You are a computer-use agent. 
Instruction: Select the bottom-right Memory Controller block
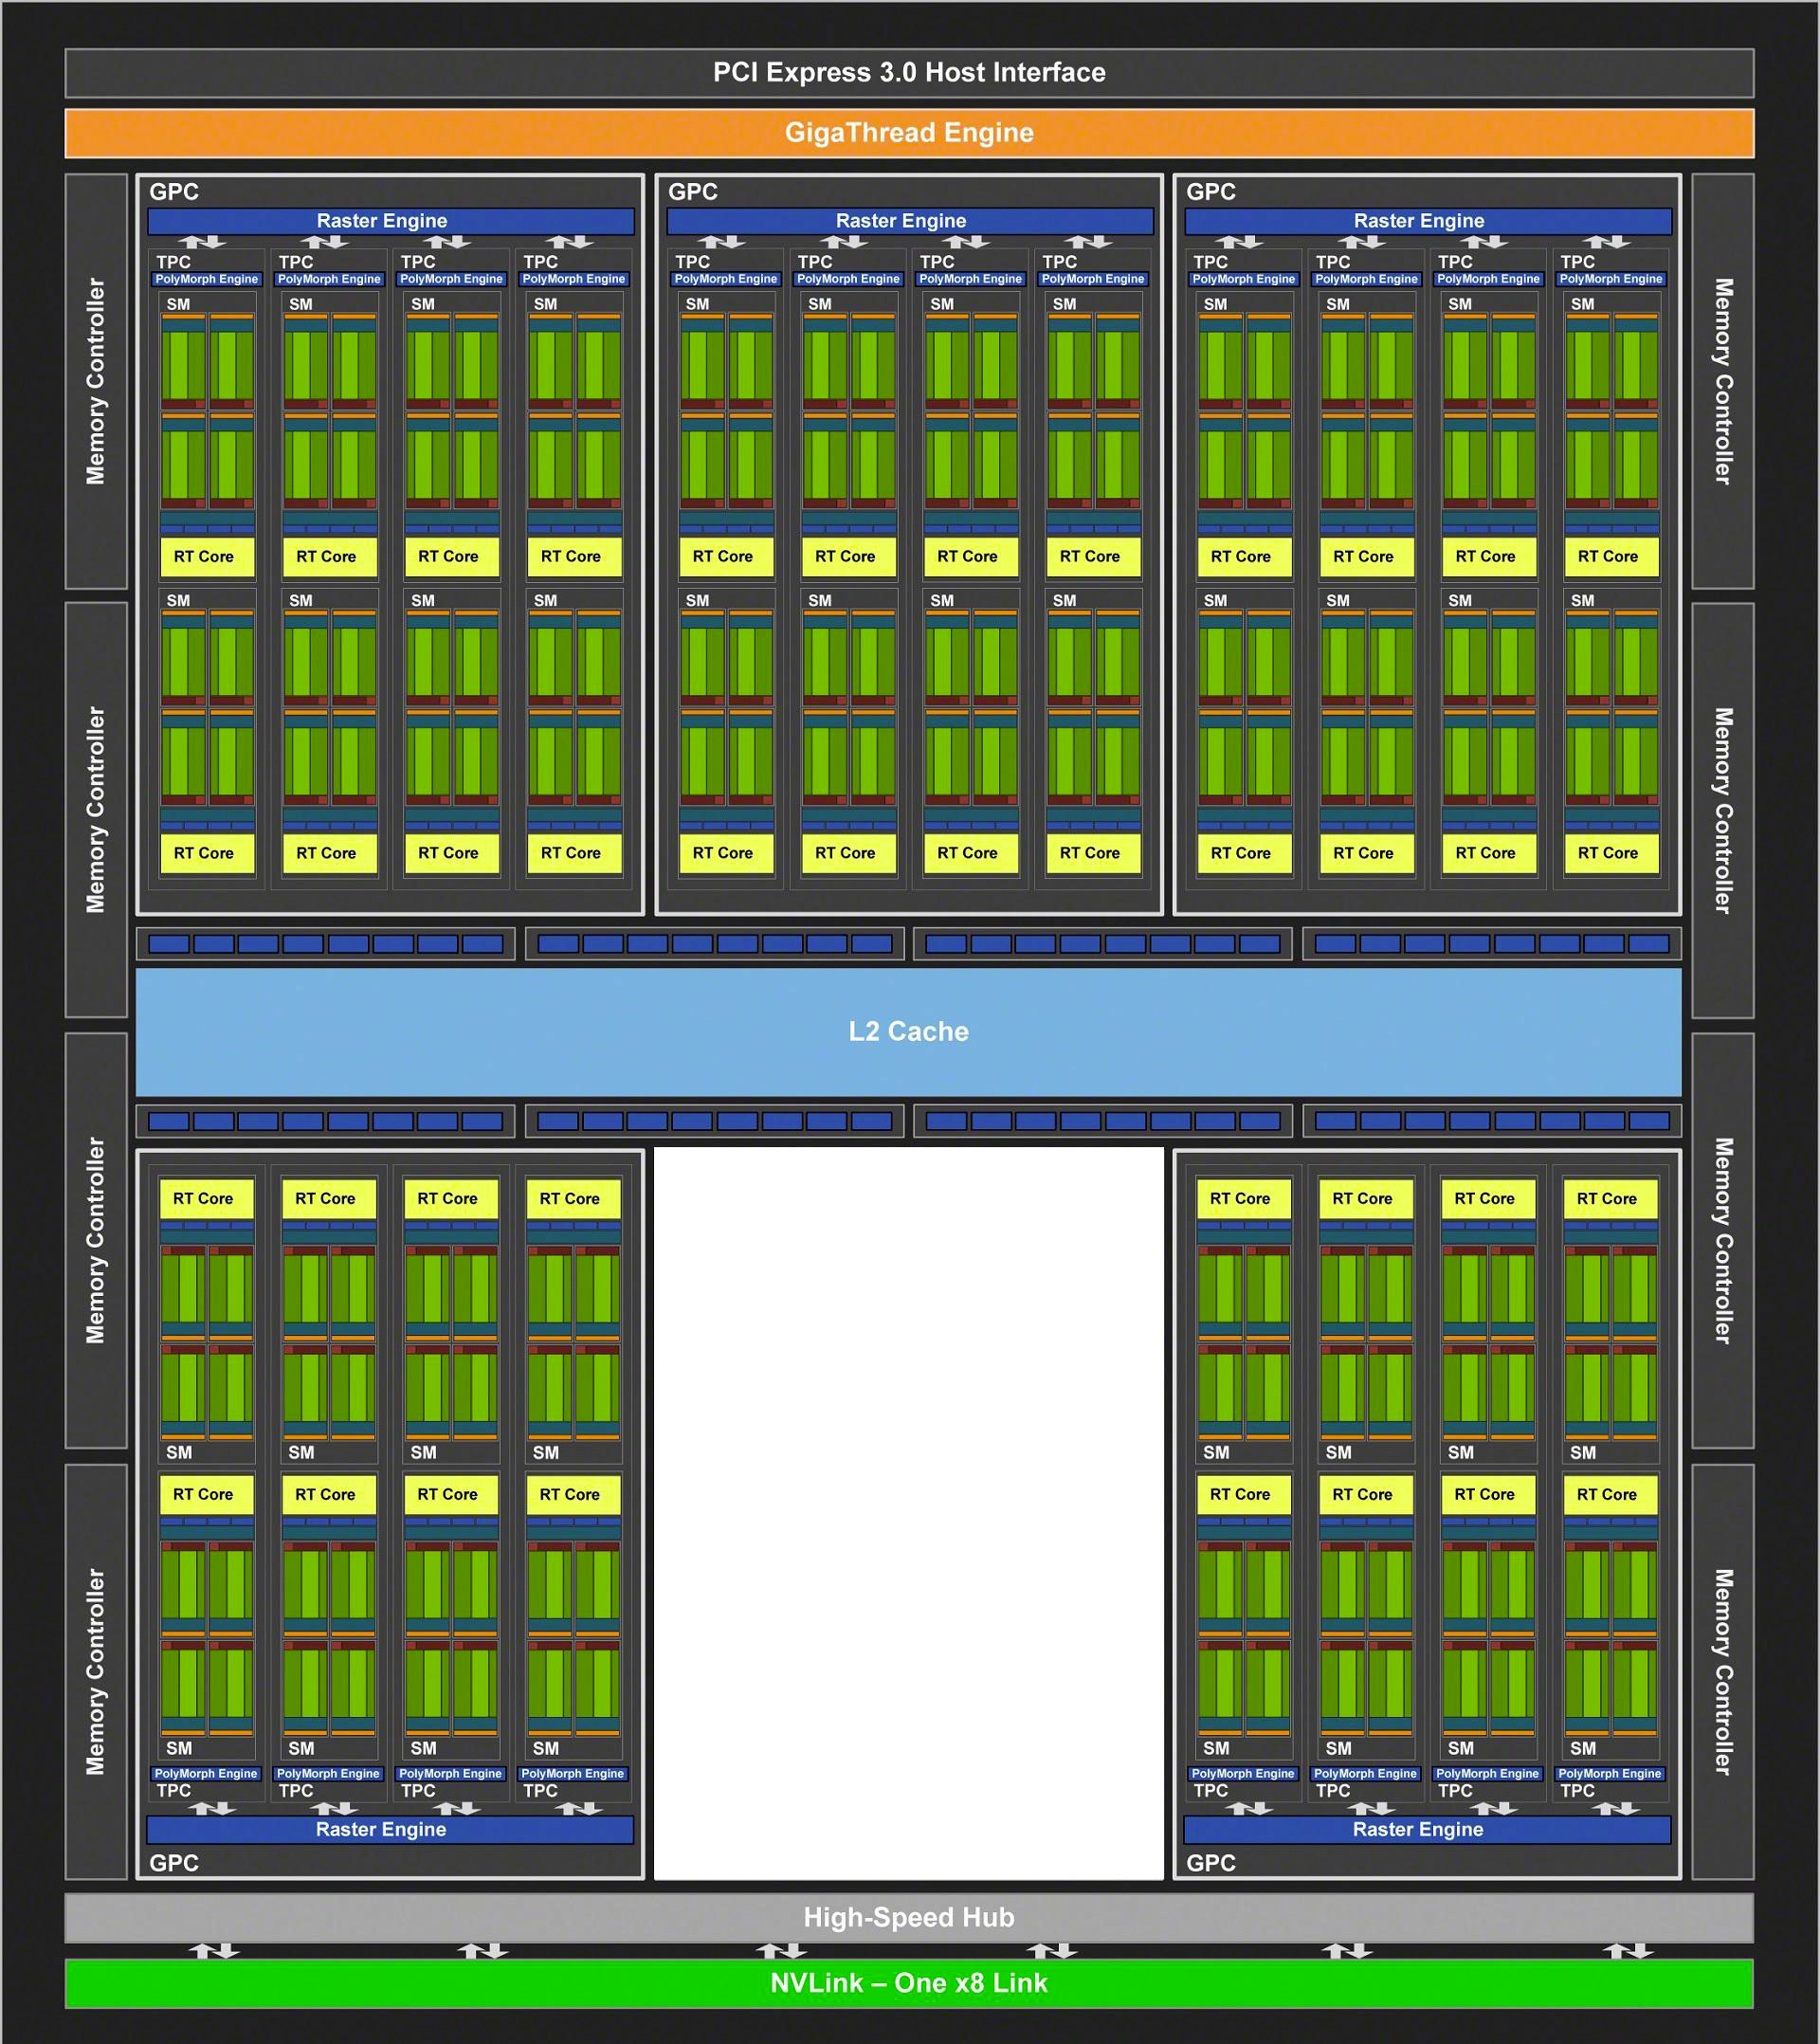(x=1722, y=1671)
